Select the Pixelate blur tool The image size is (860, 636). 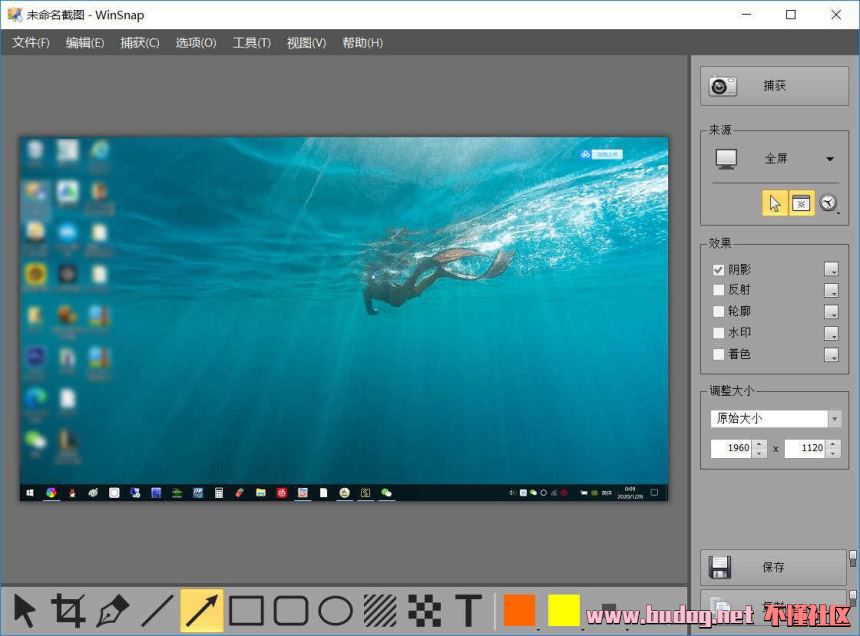coord(425,610)
